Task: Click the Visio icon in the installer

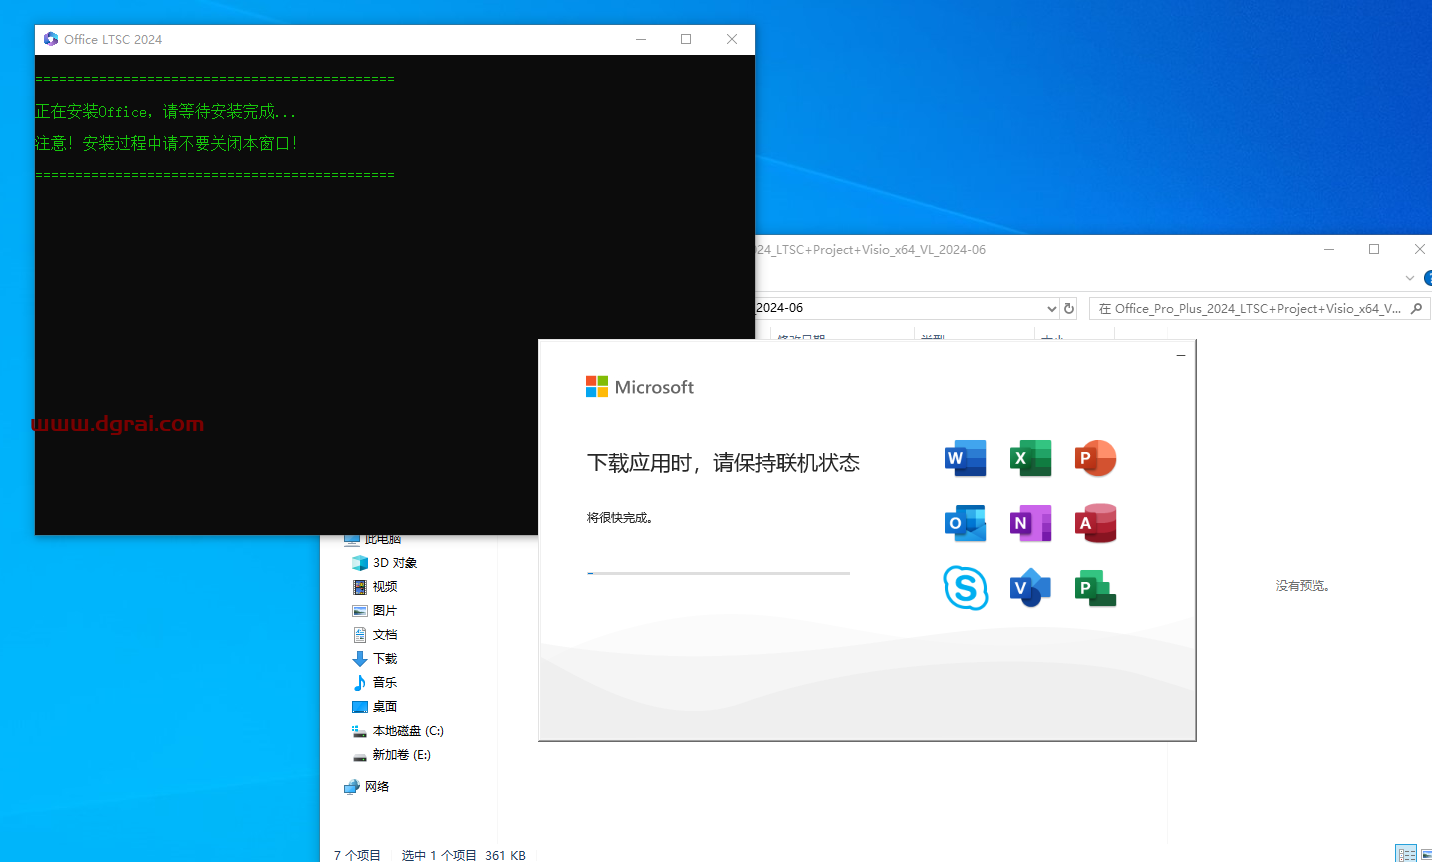Action: (1031, 588)
